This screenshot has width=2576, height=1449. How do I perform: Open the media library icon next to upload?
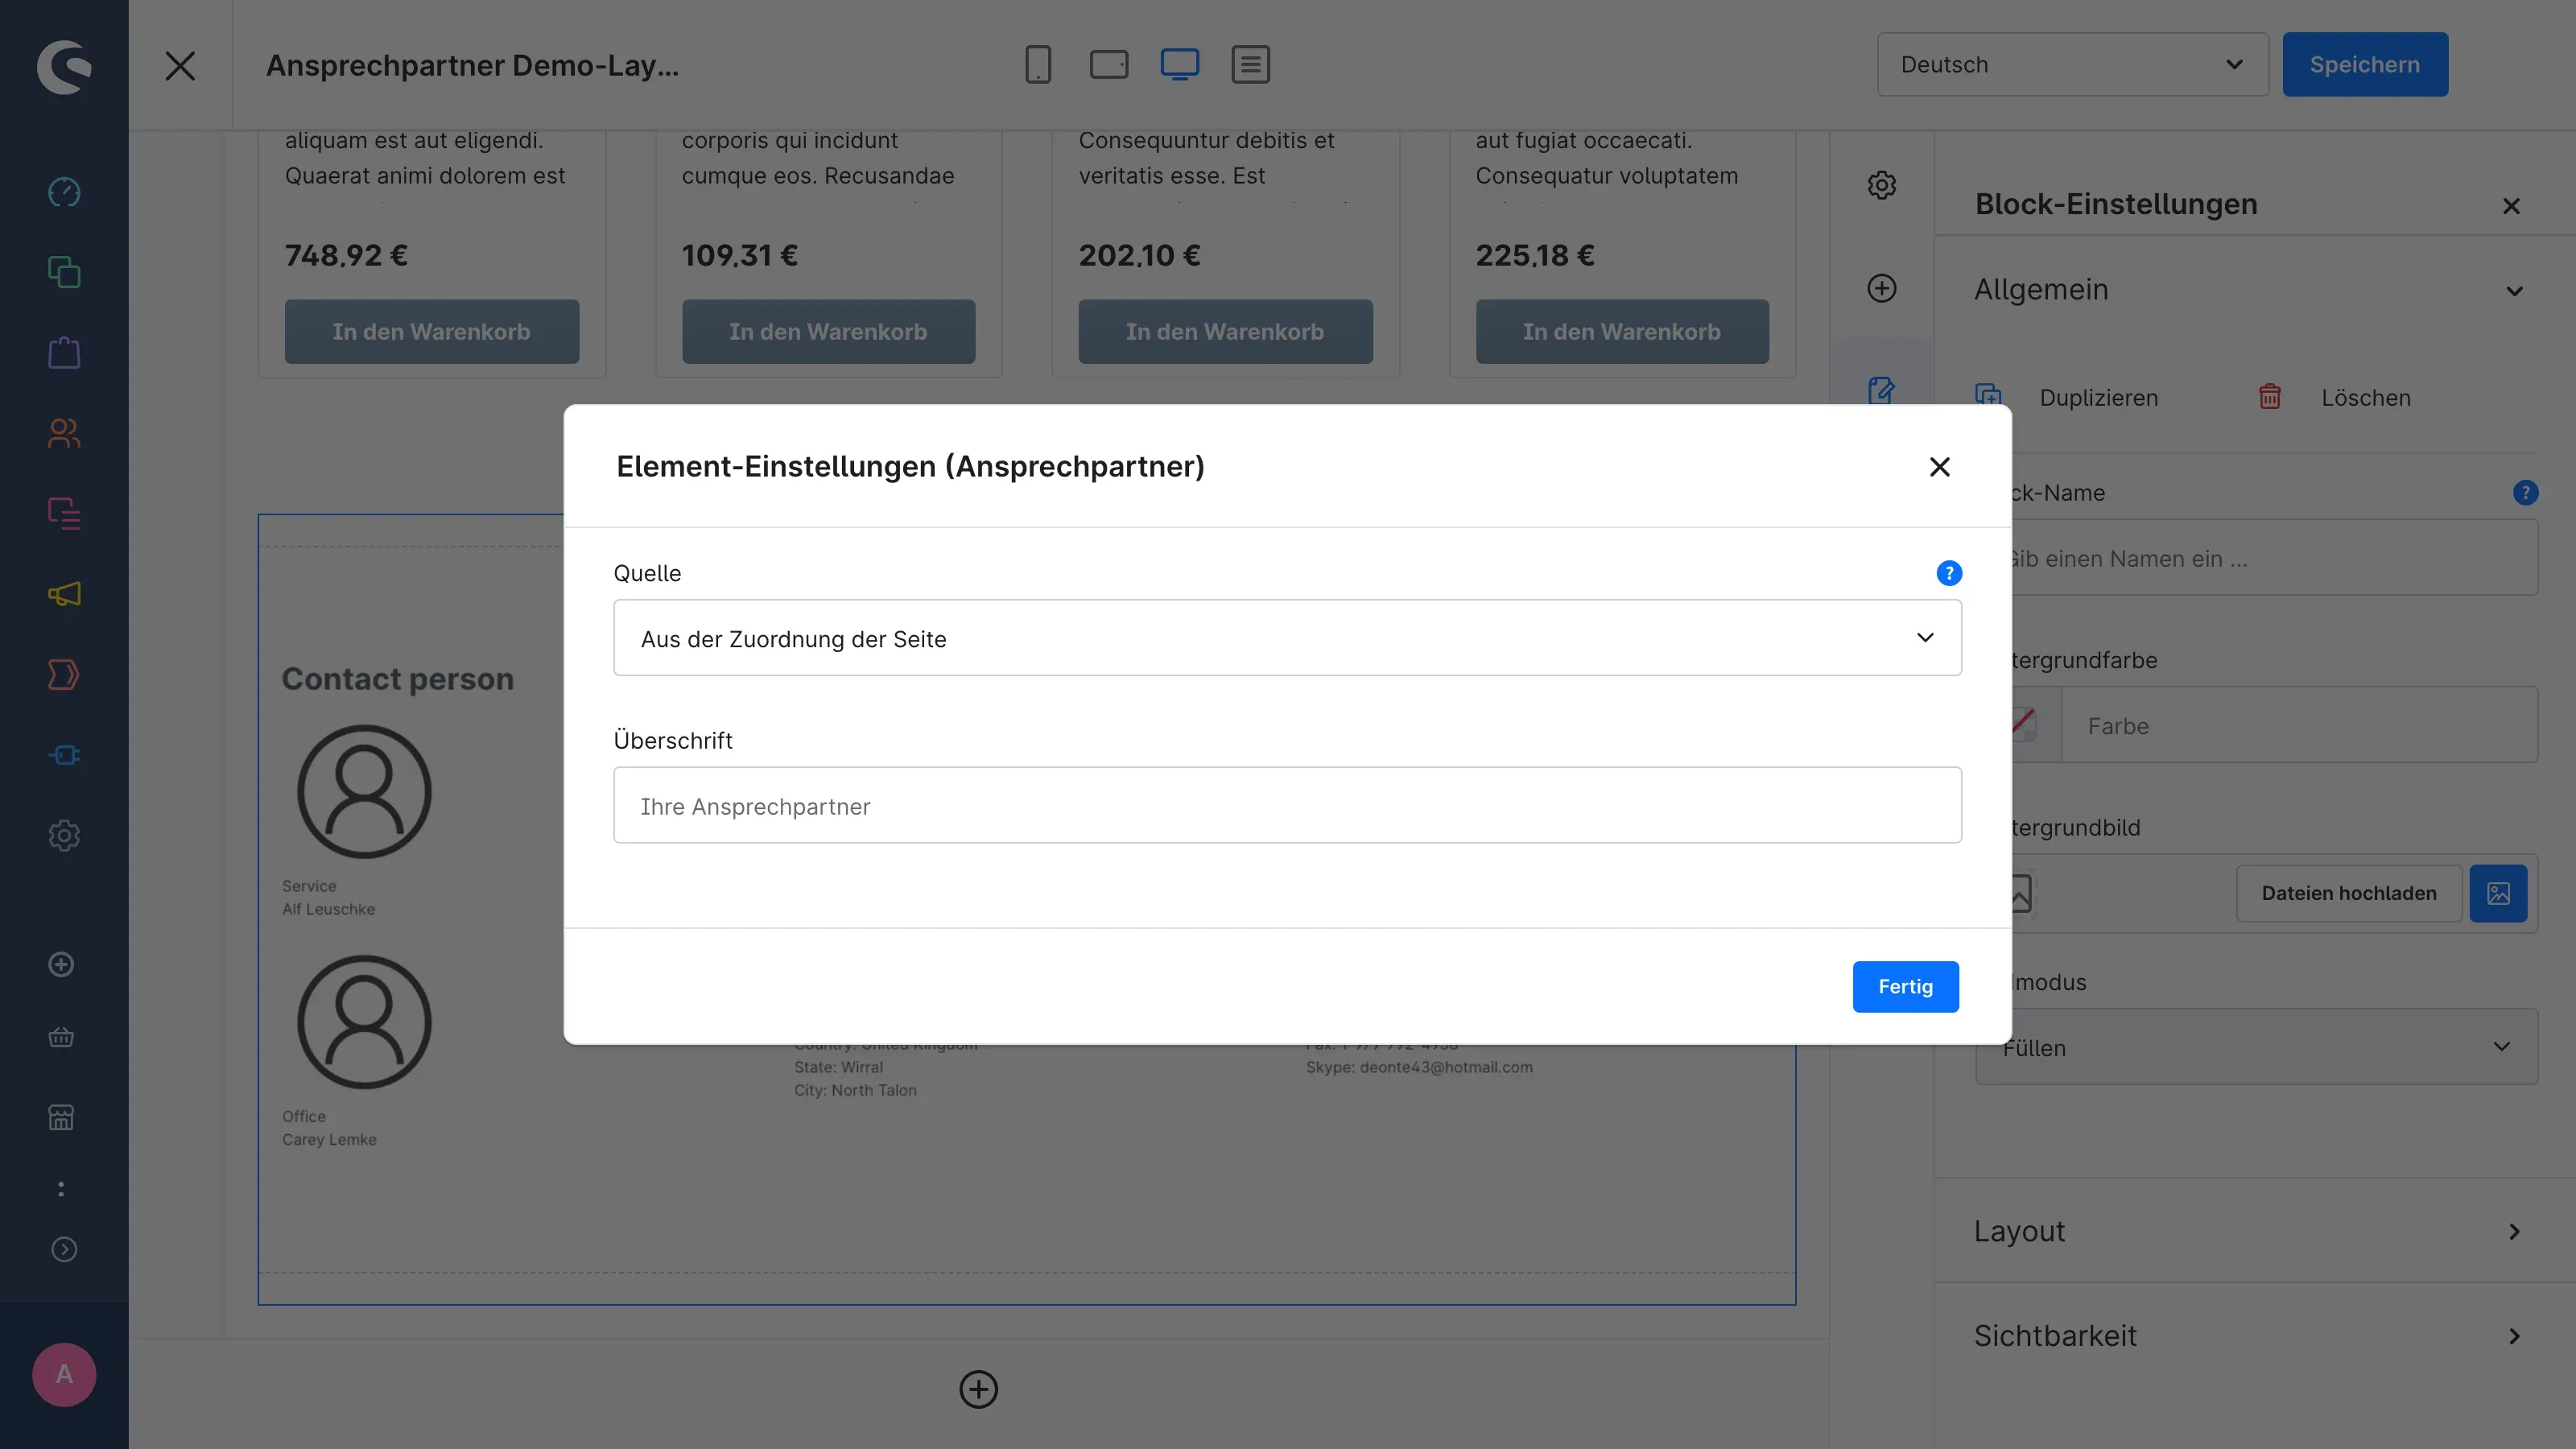click(x=2498, y=893)
